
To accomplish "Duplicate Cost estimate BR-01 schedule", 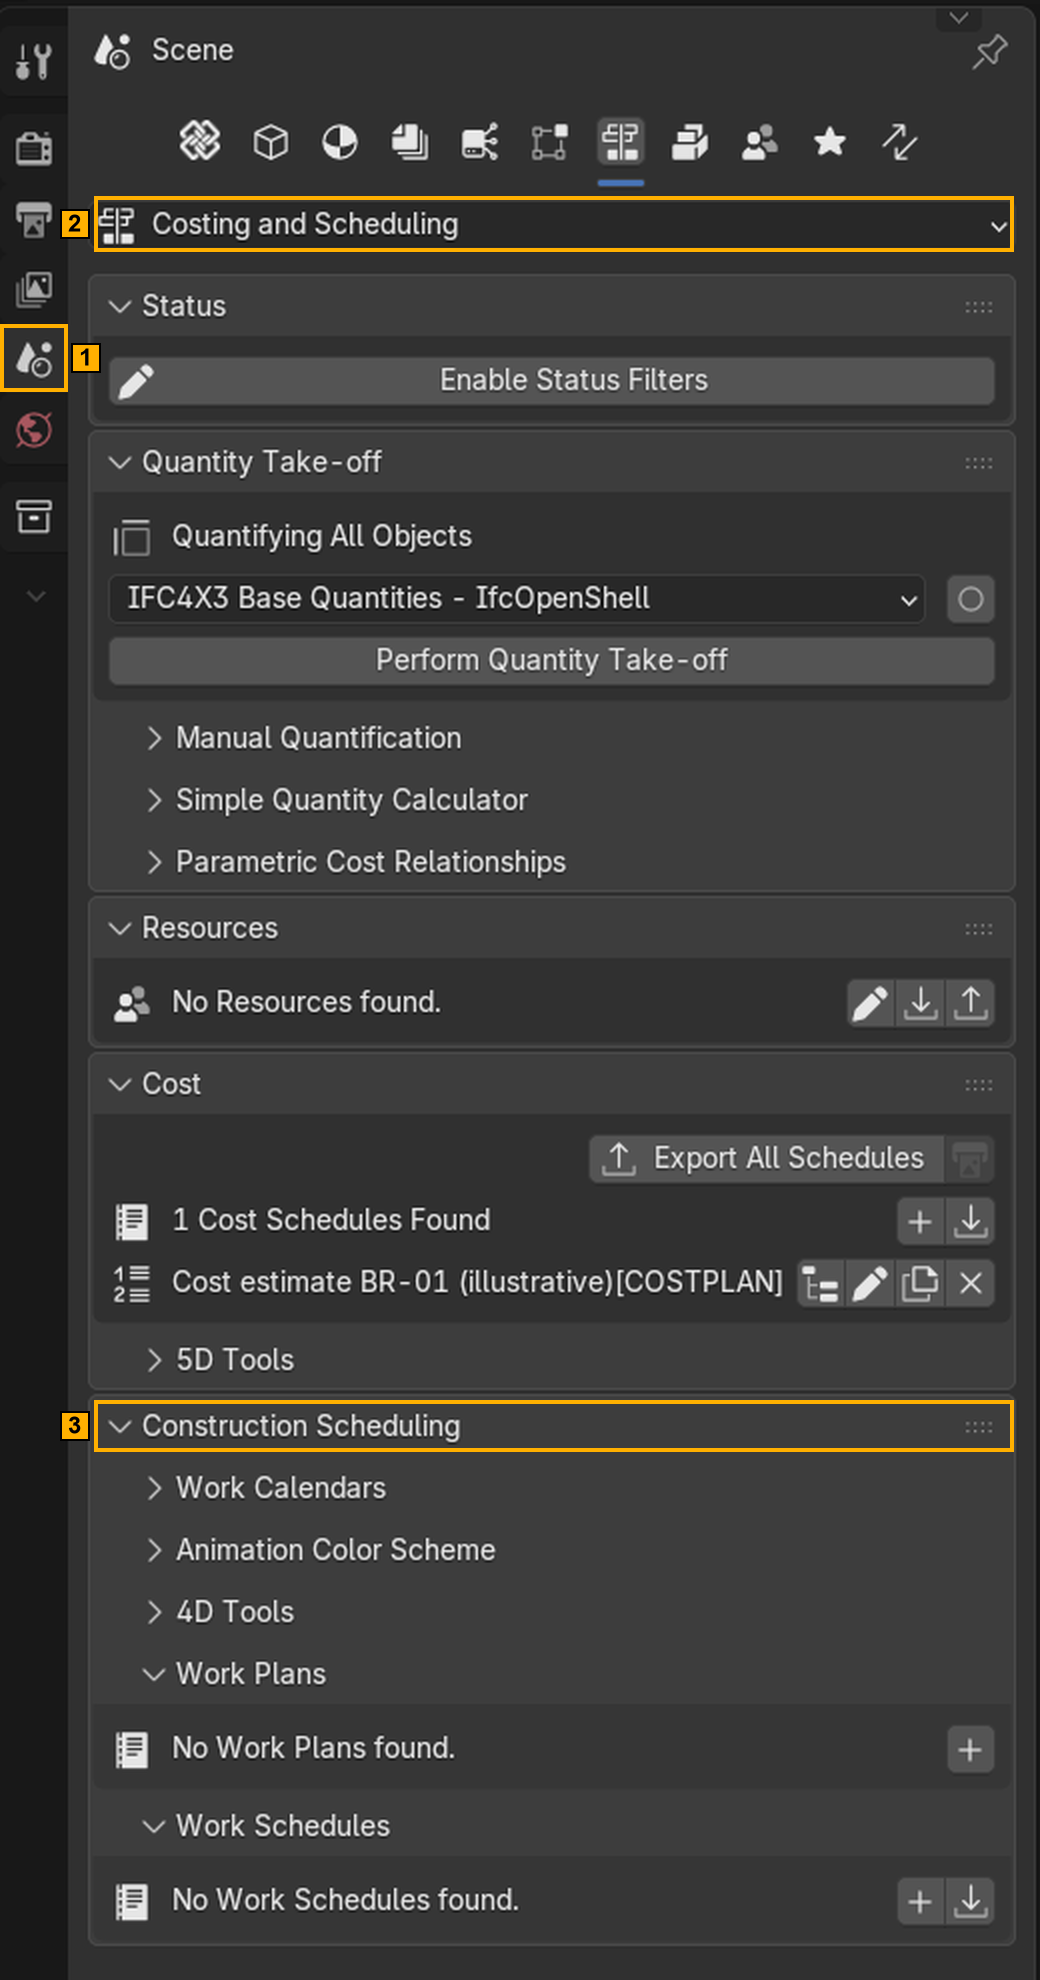I will click(x=920, y=1283).
